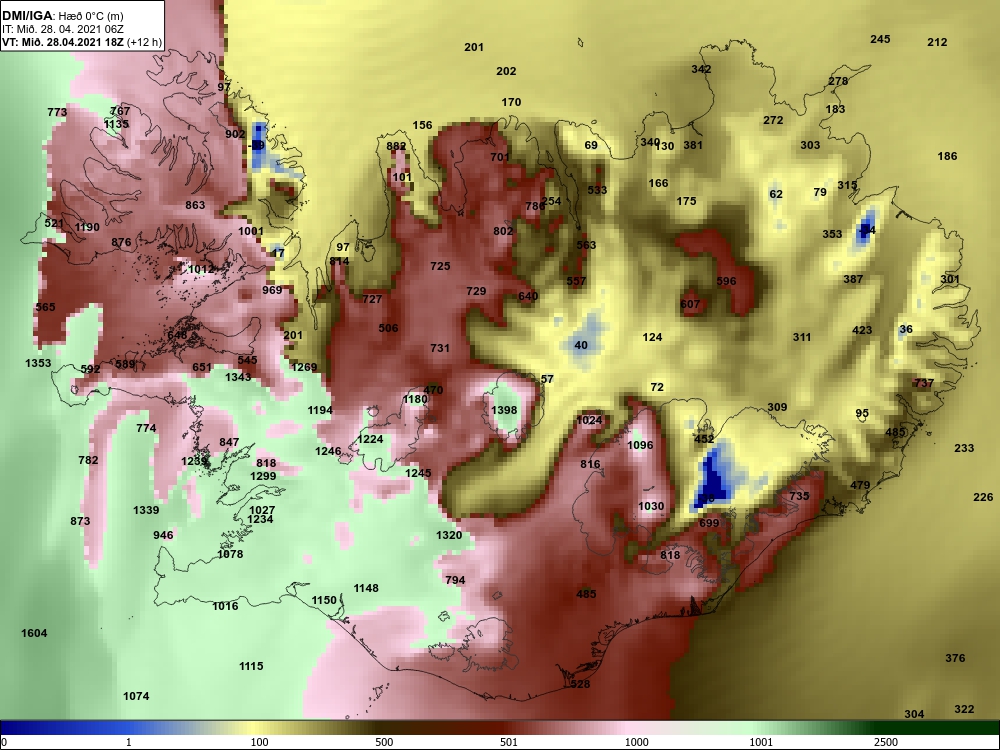Click the map value '1115'
1000x750 pixels.
(251, 666)
